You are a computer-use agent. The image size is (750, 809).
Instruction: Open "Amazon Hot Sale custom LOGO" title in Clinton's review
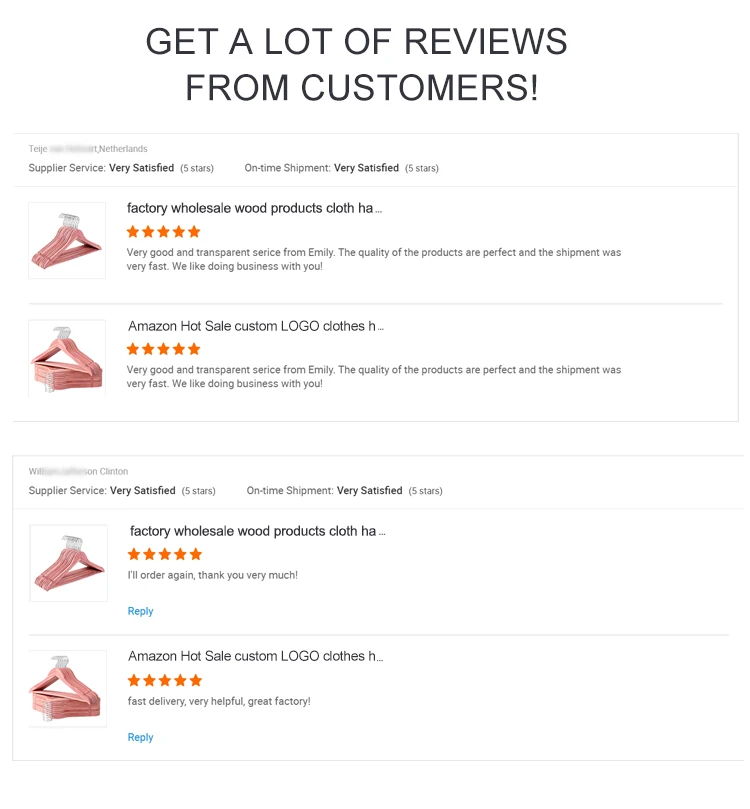click(x=255, y=656)
